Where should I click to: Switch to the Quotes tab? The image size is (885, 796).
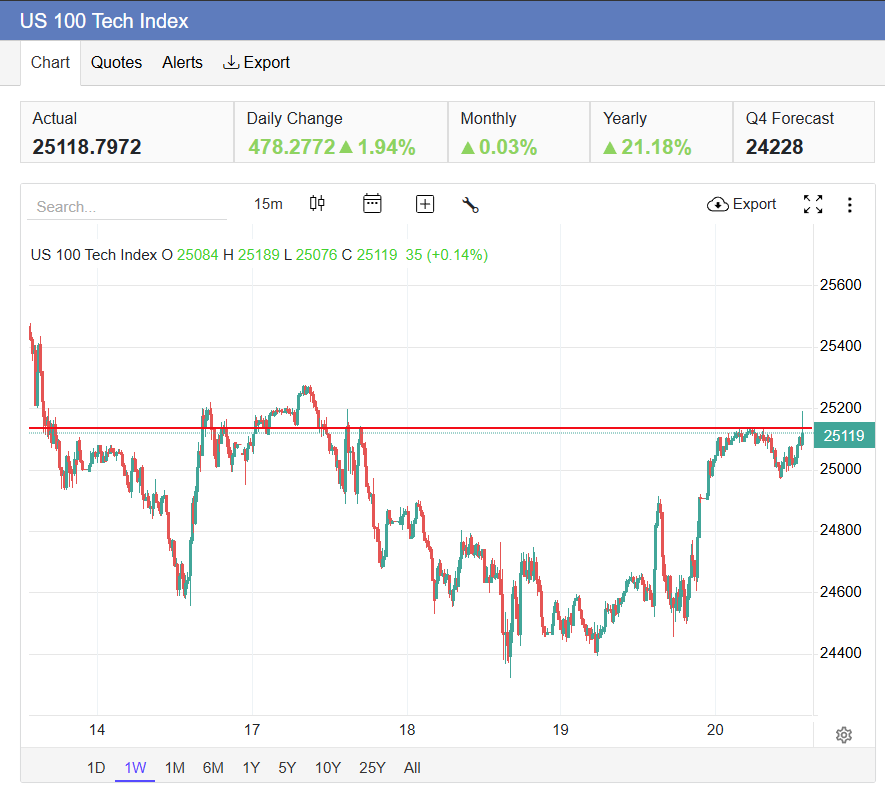116,62
